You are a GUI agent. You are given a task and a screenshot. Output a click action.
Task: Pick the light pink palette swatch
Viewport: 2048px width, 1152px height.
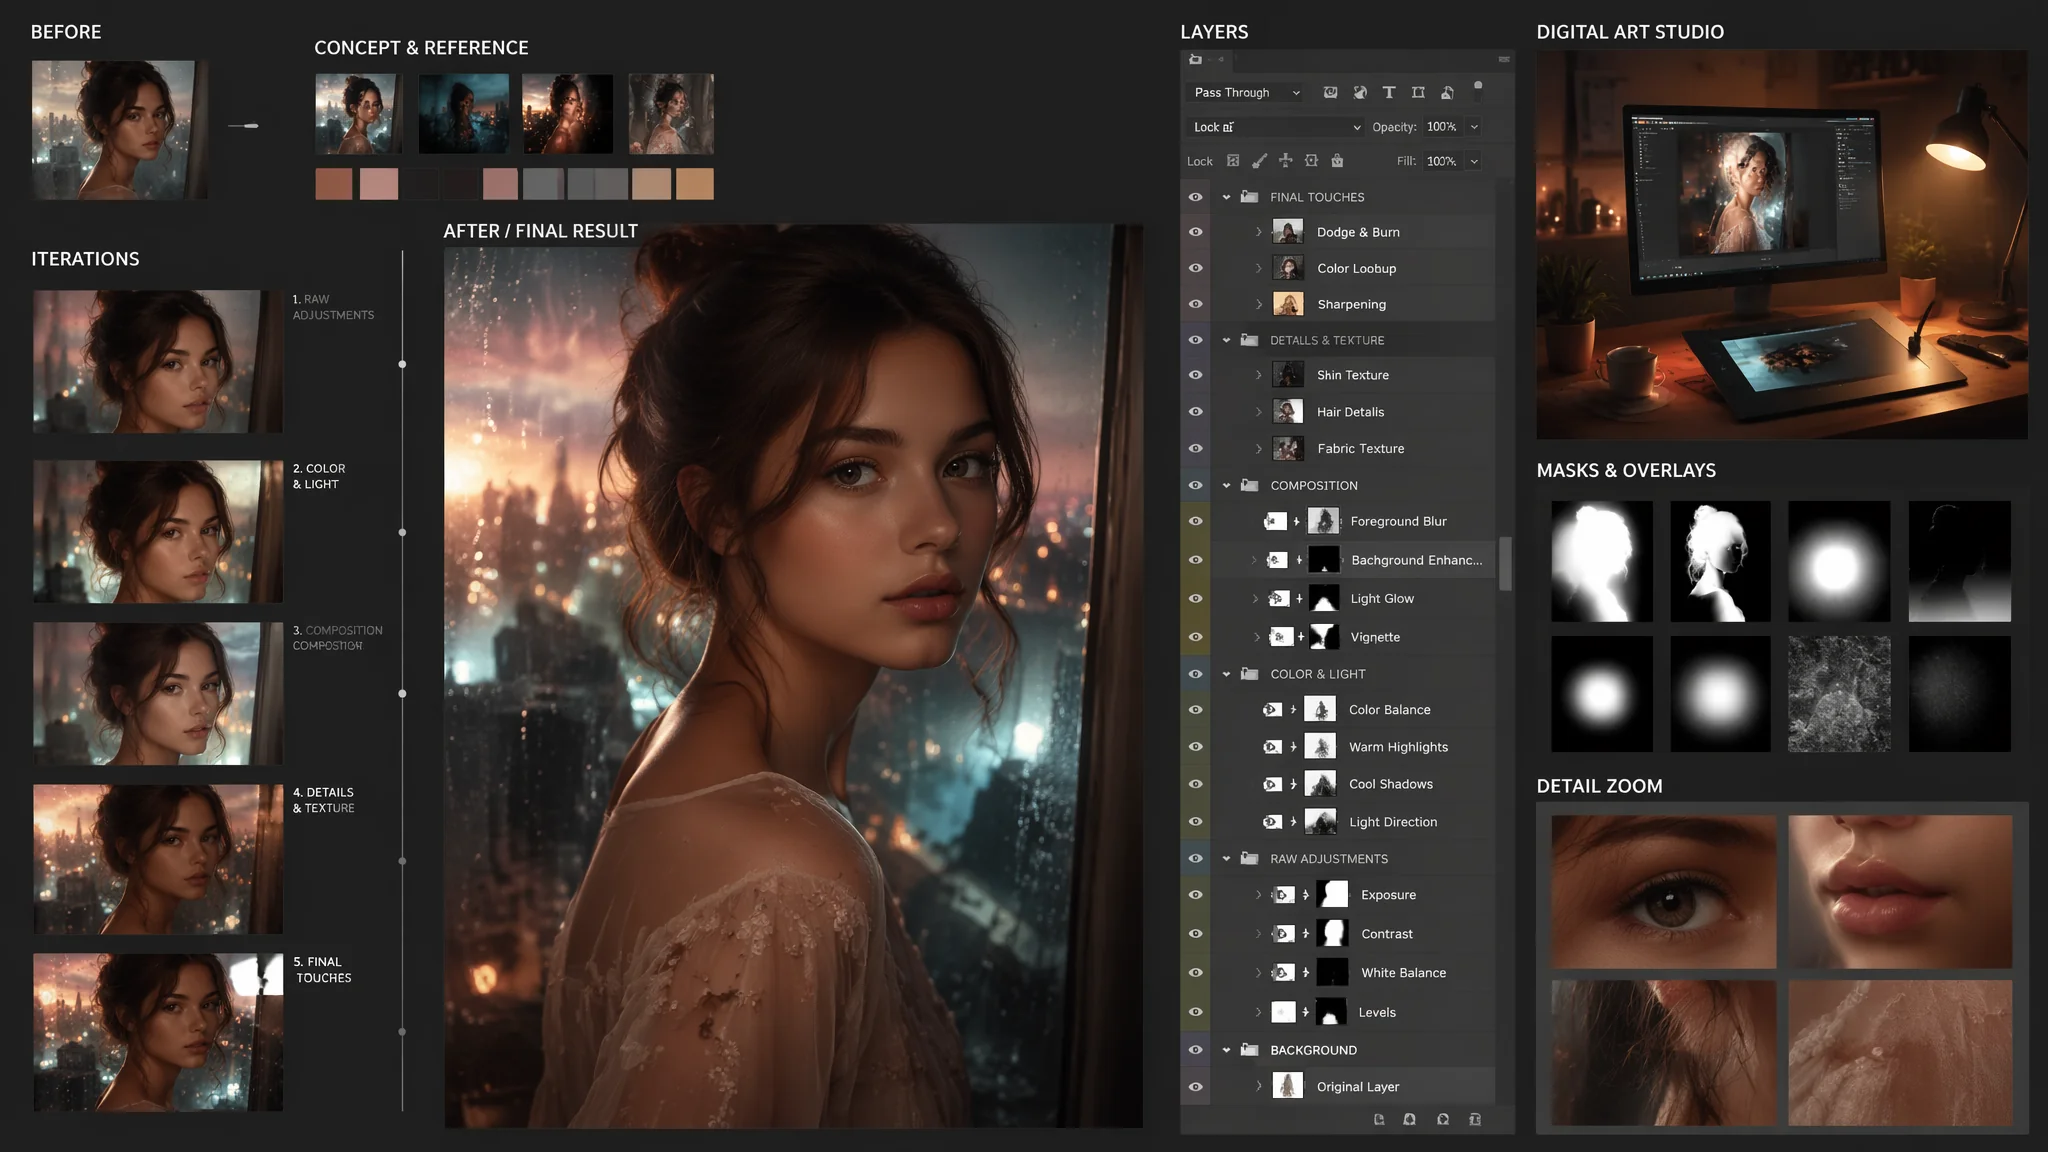click(x=379, y=184)
